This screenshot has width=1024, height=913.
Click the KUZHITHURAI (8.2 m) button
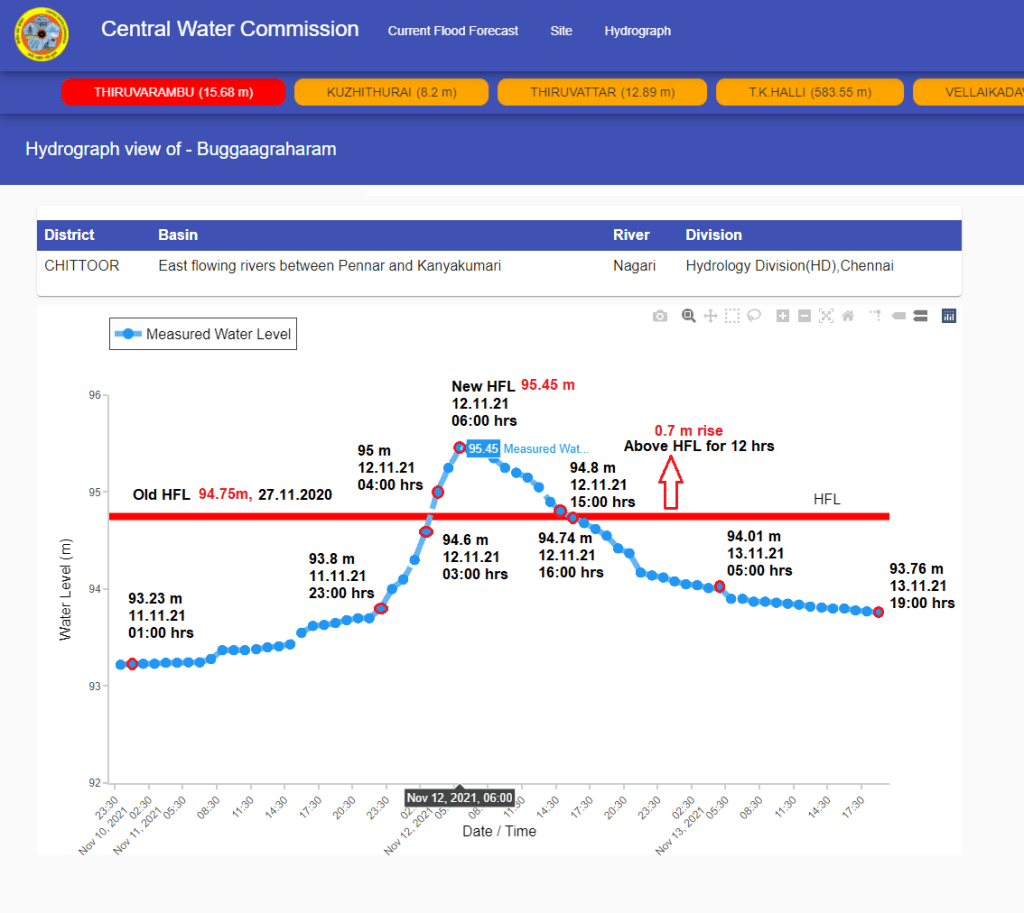[x=391, y=92]
